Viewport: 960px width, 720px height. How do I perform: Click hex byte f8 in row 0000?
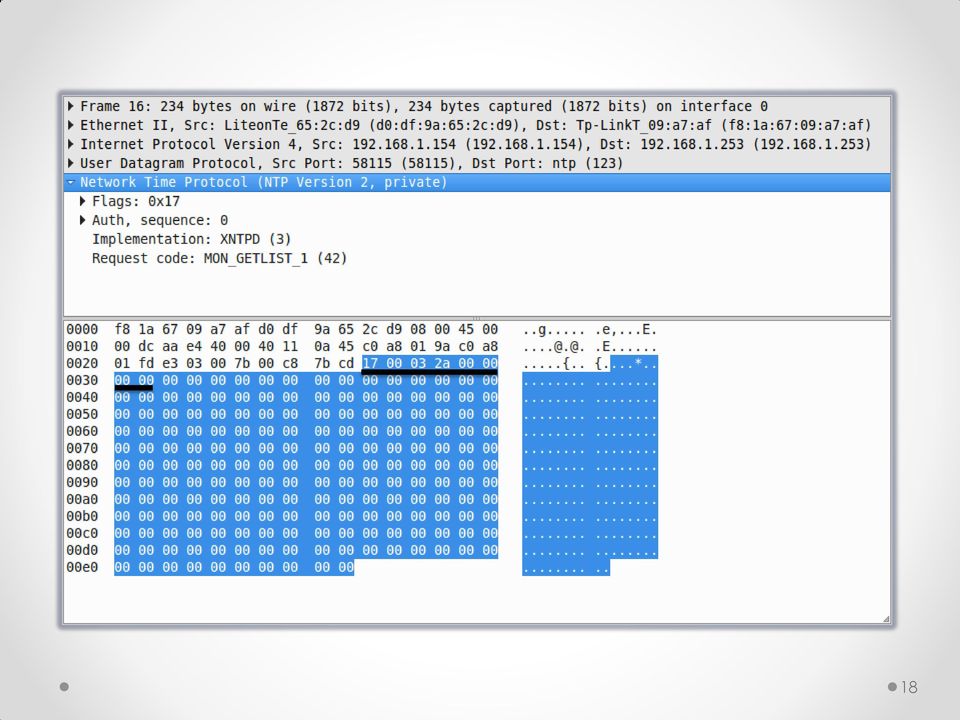point(122,329)
